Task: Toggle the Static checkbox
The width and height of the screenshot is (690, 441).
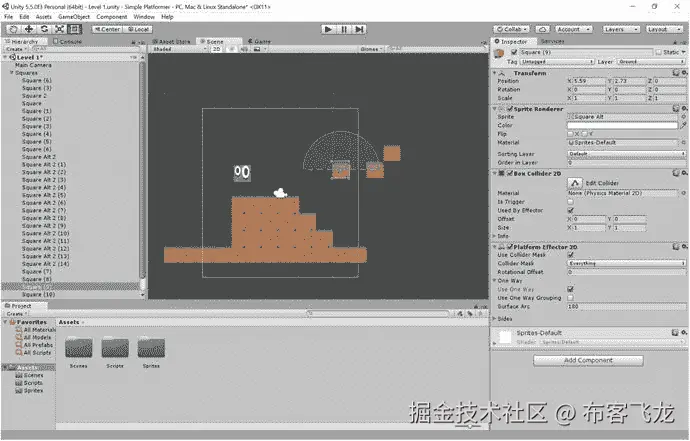Action: pyautogui.click(x=658, y=52)
